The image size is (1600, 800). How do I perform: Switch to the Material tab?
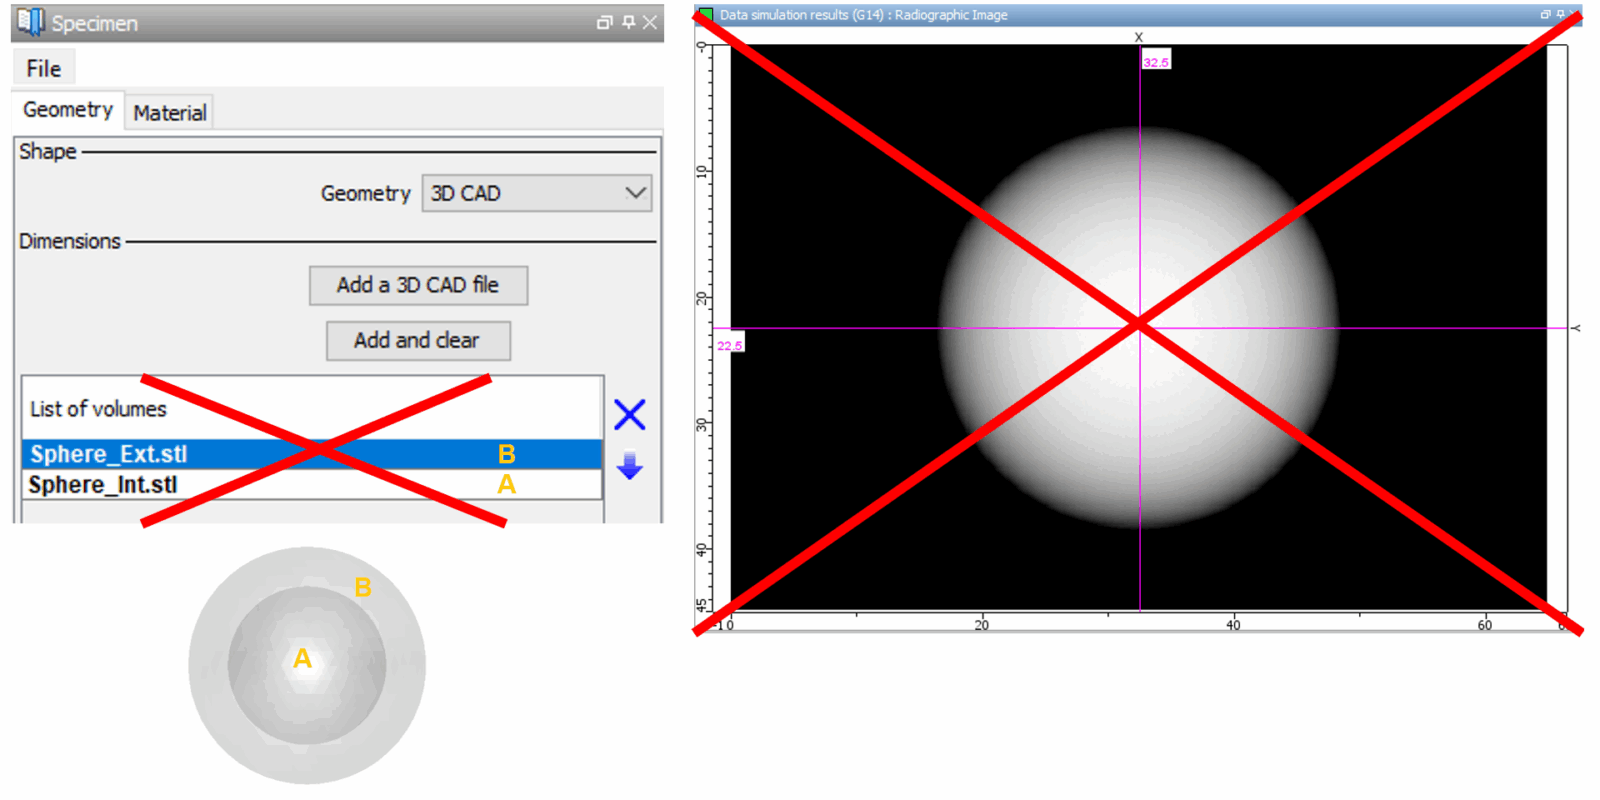pos(169,113)
